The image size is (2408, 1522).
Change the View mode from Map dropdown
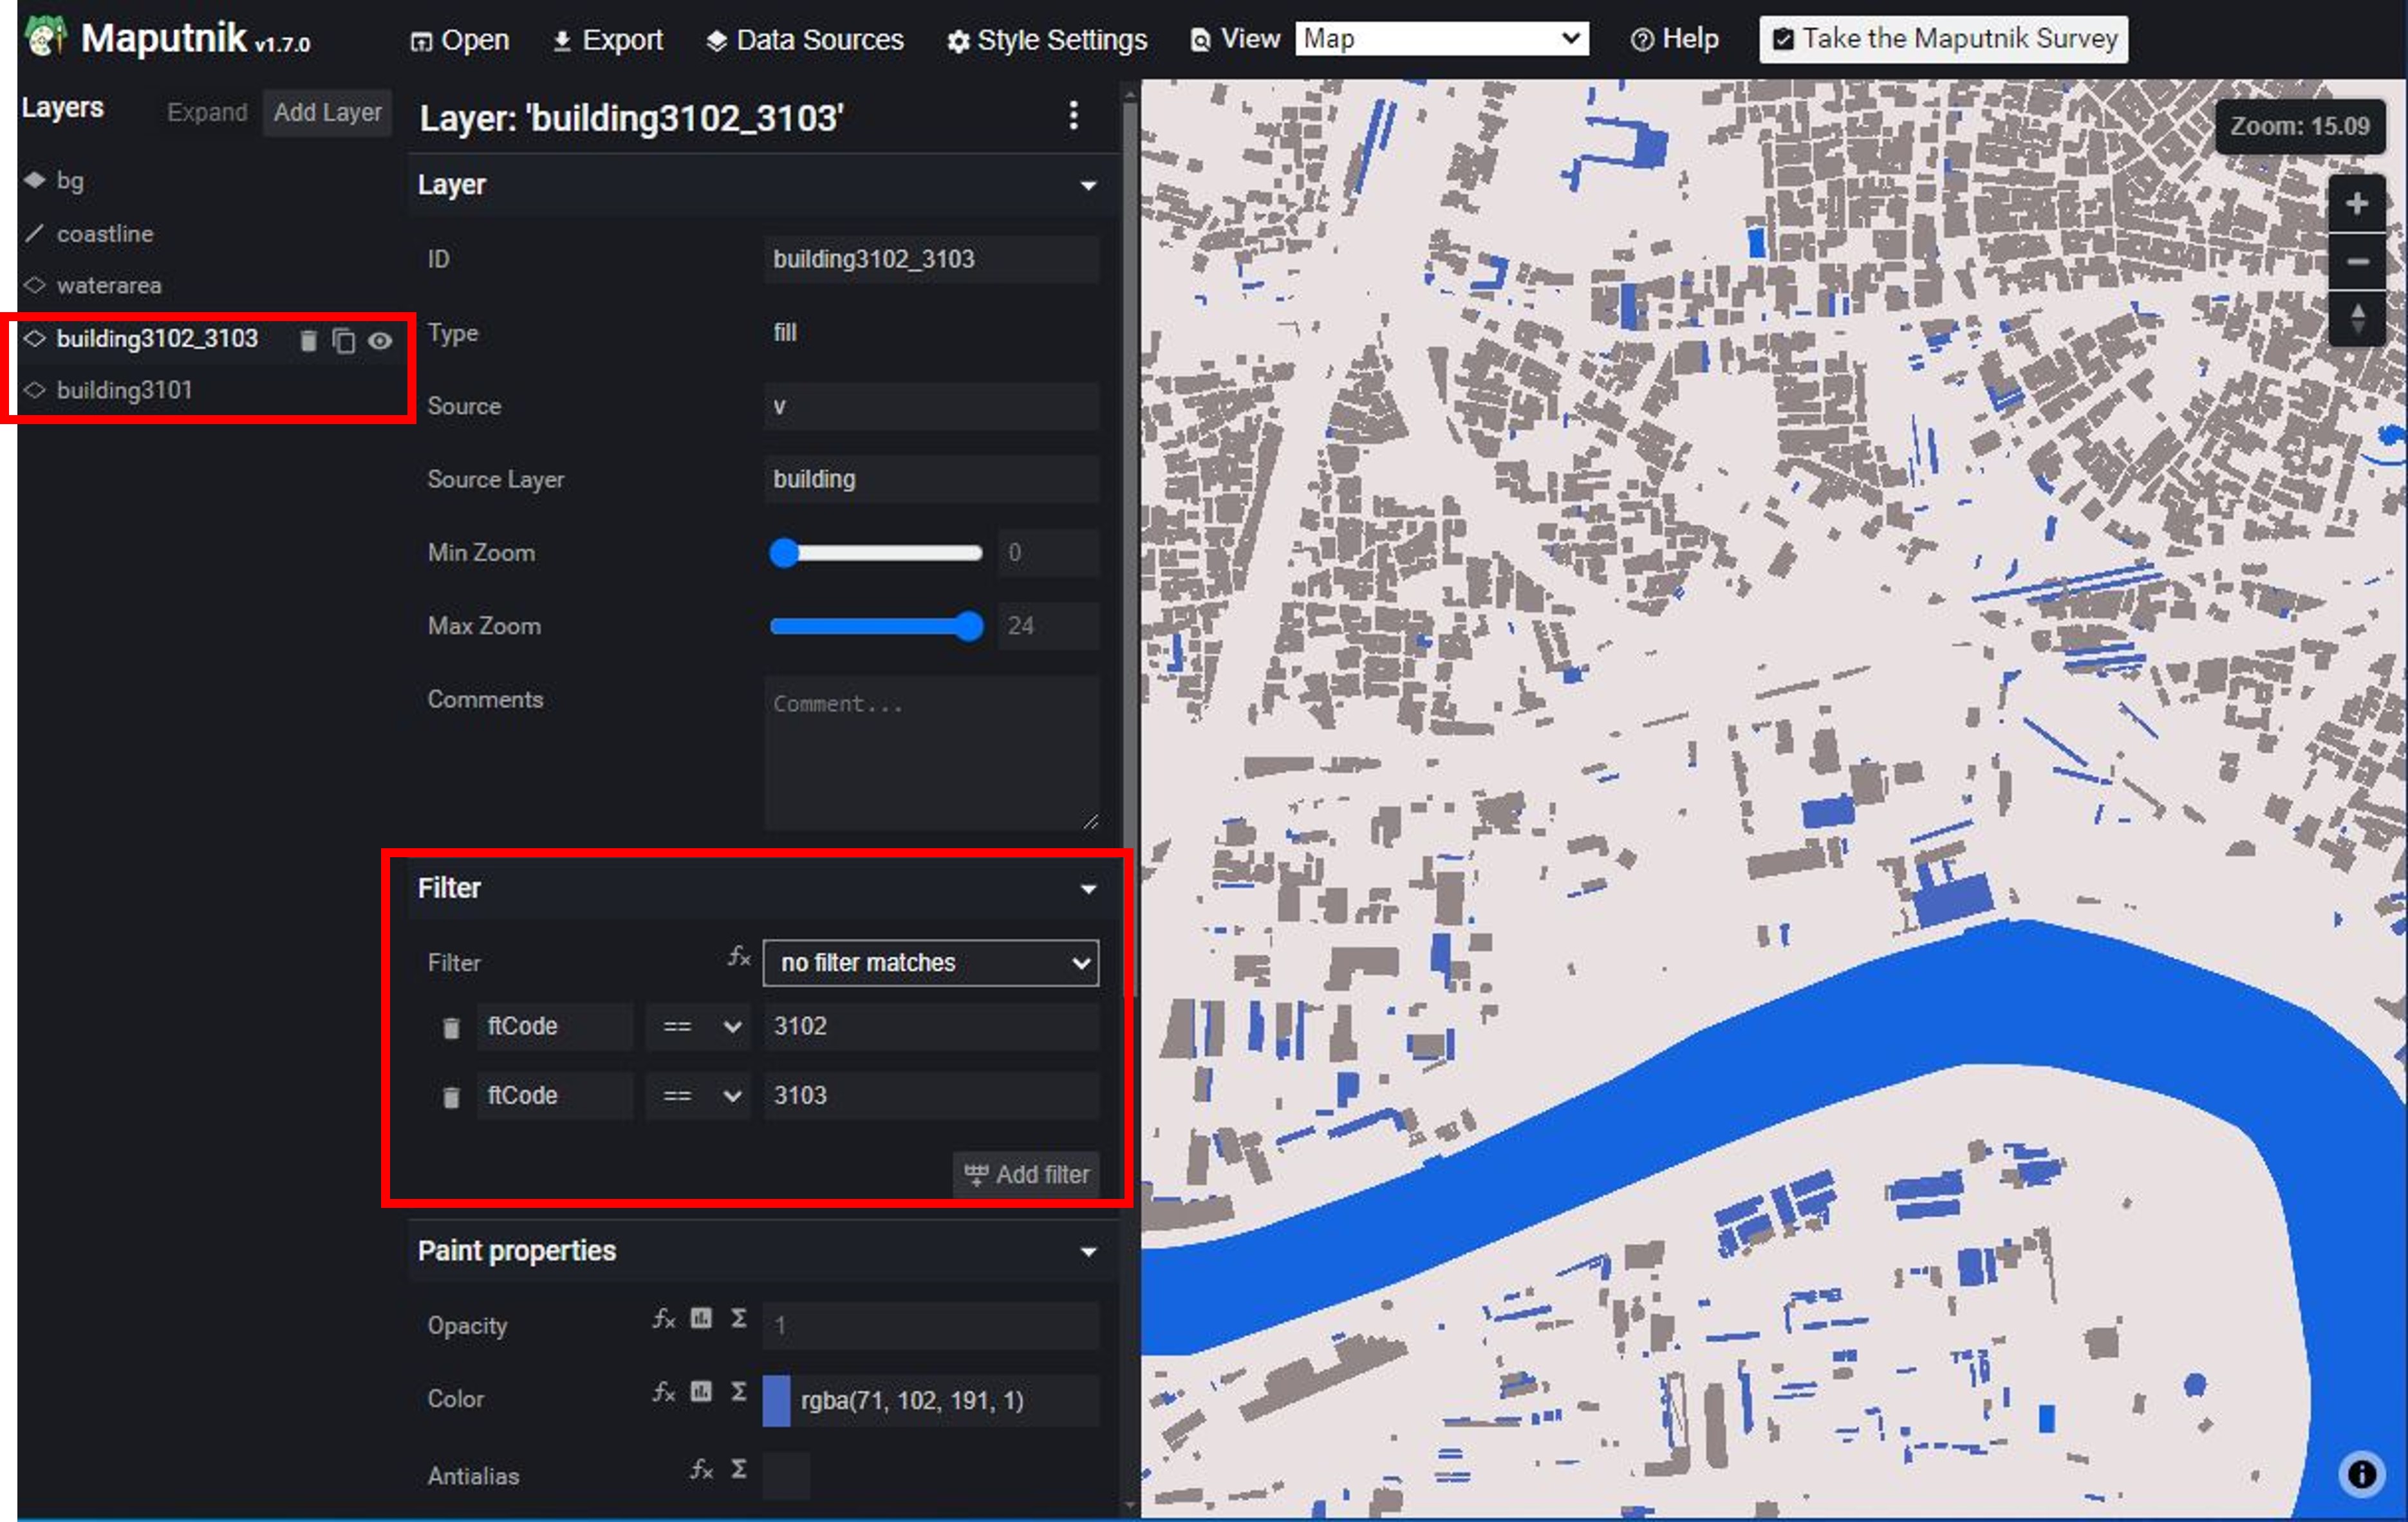click(1442, 39)
